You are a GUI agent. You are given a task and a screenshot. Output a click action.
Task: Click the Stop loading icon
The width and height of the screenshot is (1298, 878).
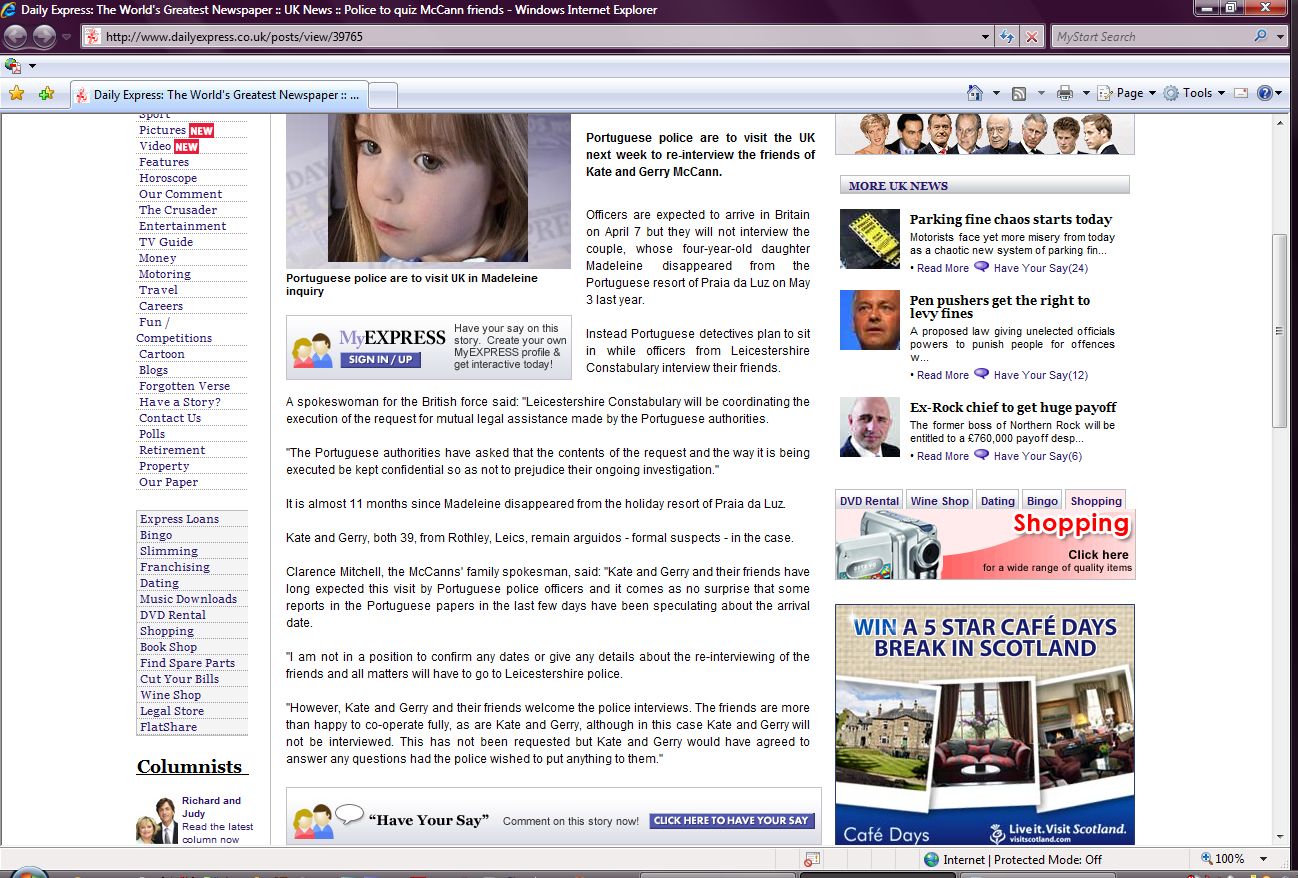[1032, 37]
